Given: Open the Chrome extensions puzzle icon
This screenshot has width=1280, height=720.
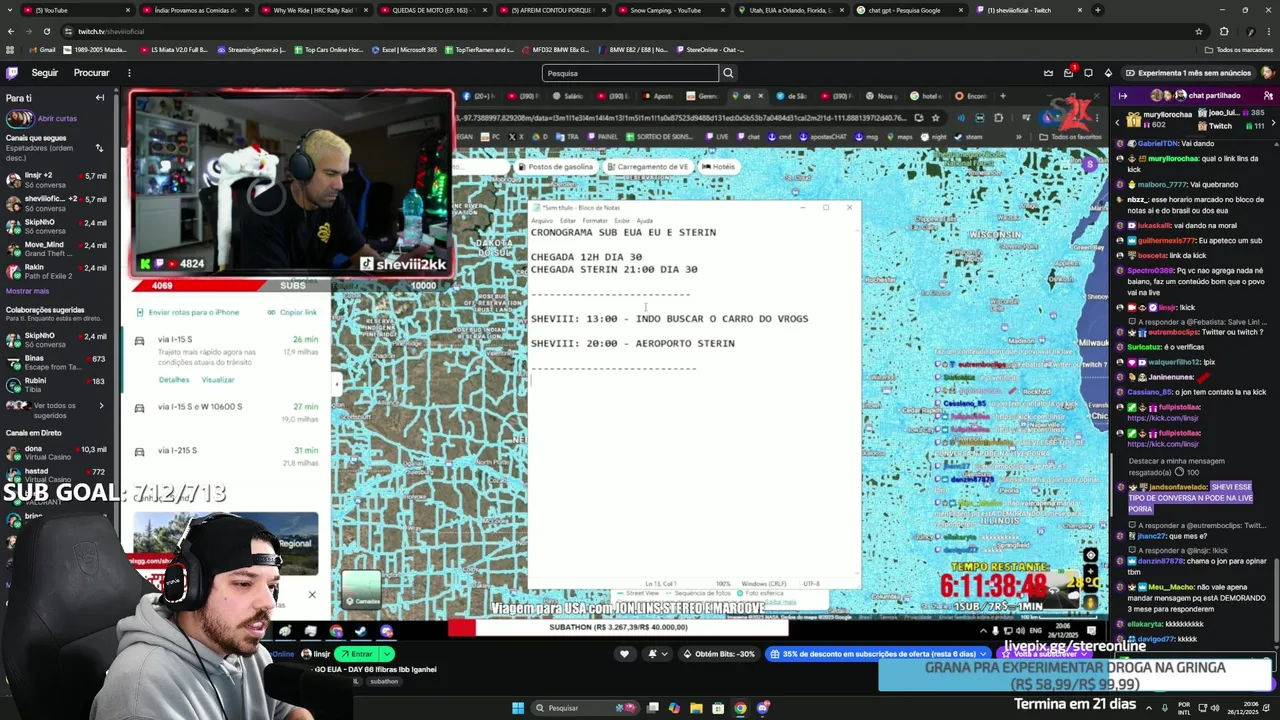Looking at the screenshot, I should tap(1224, 31).
